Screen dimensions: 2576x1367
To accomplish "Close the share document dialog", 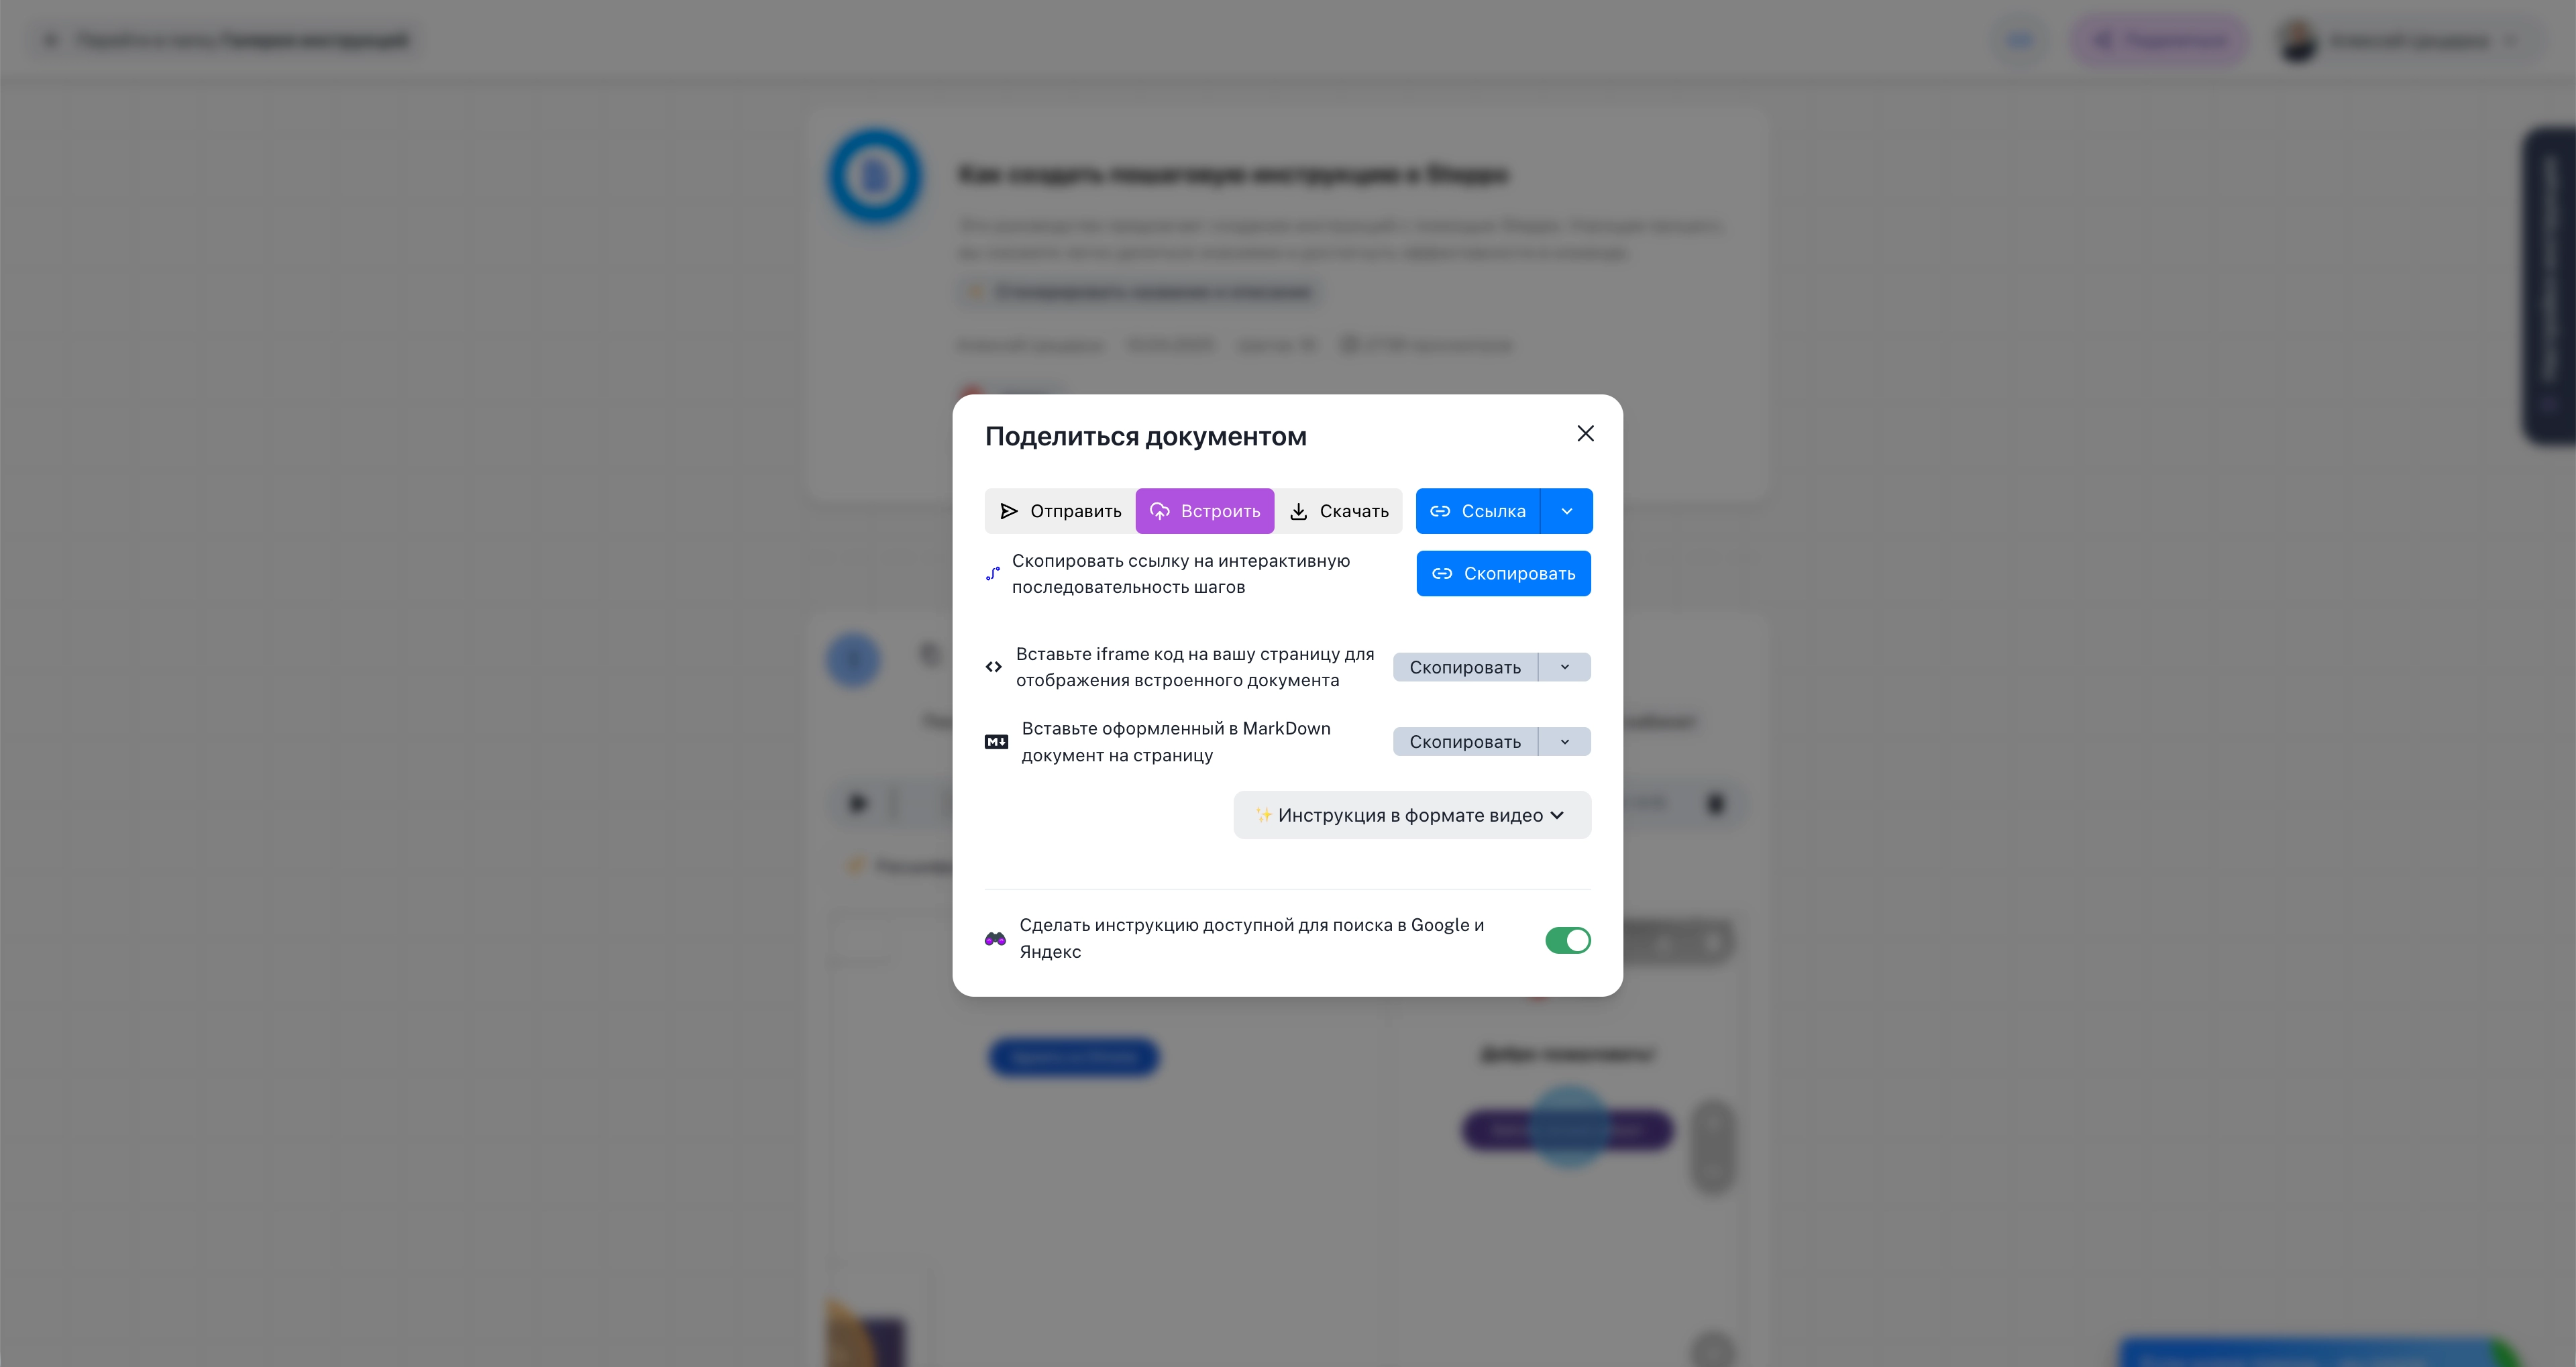I will point(1585,433).
